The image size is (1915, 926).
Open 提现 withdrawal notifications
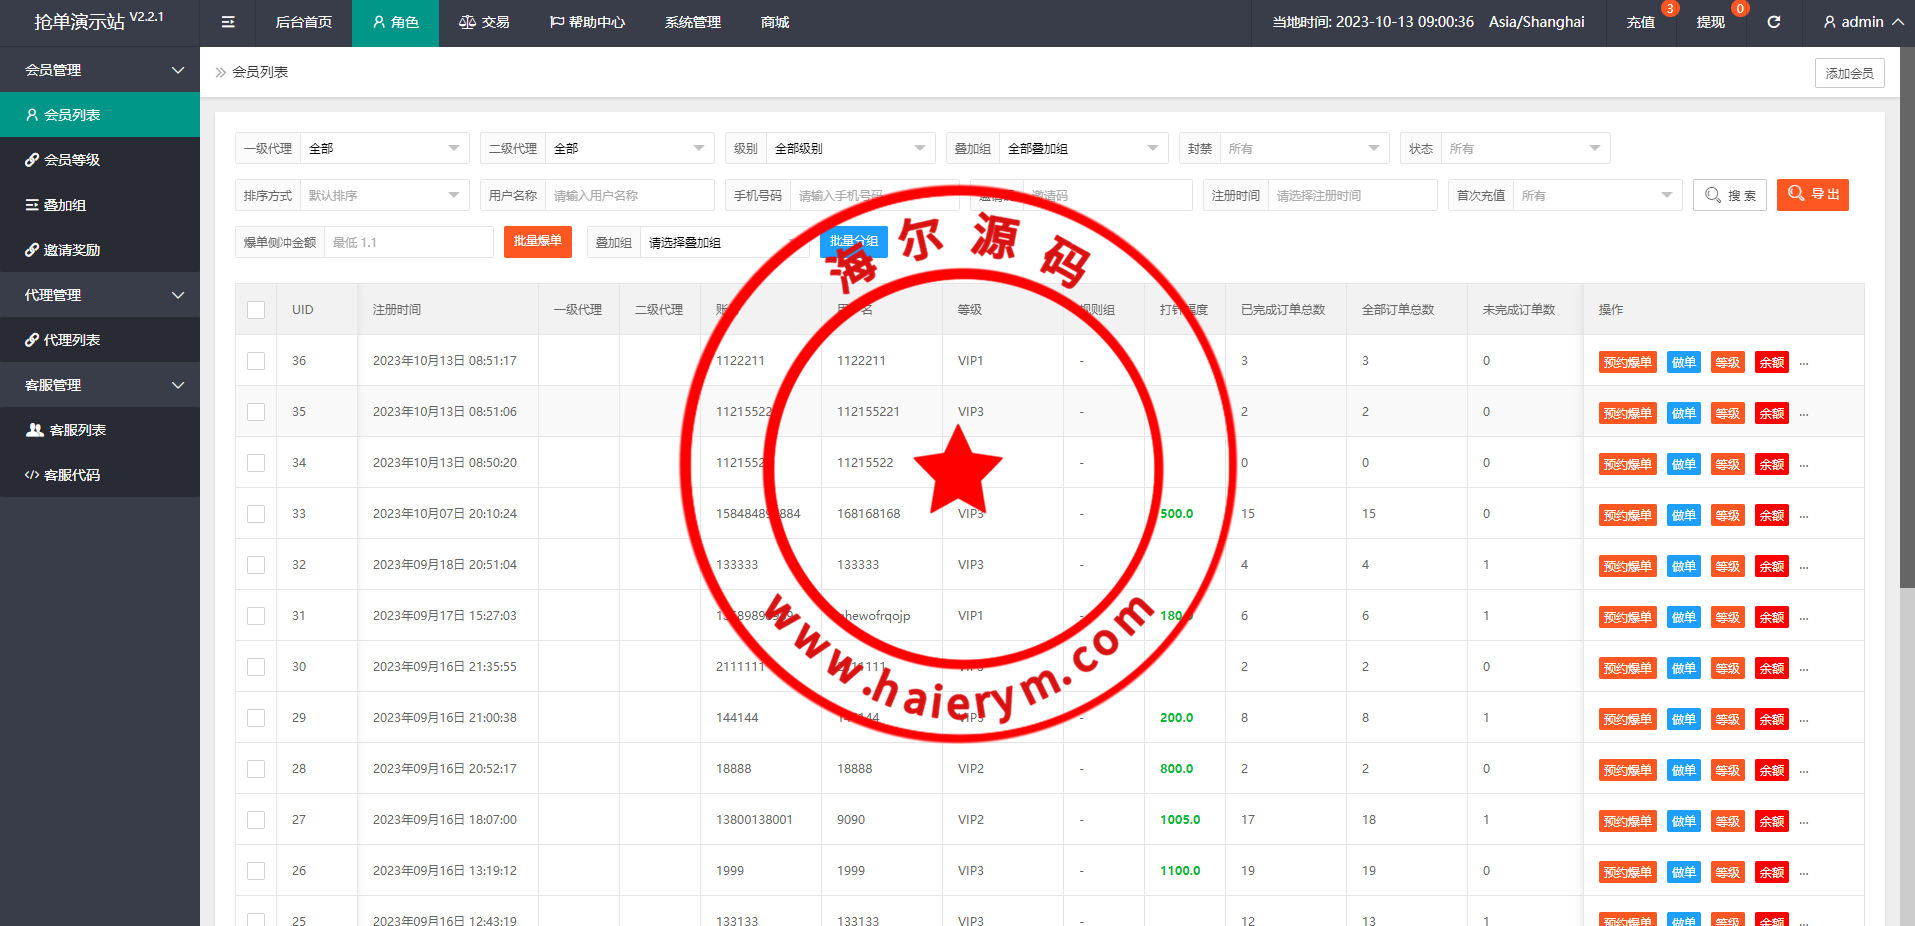(1710, 22)
